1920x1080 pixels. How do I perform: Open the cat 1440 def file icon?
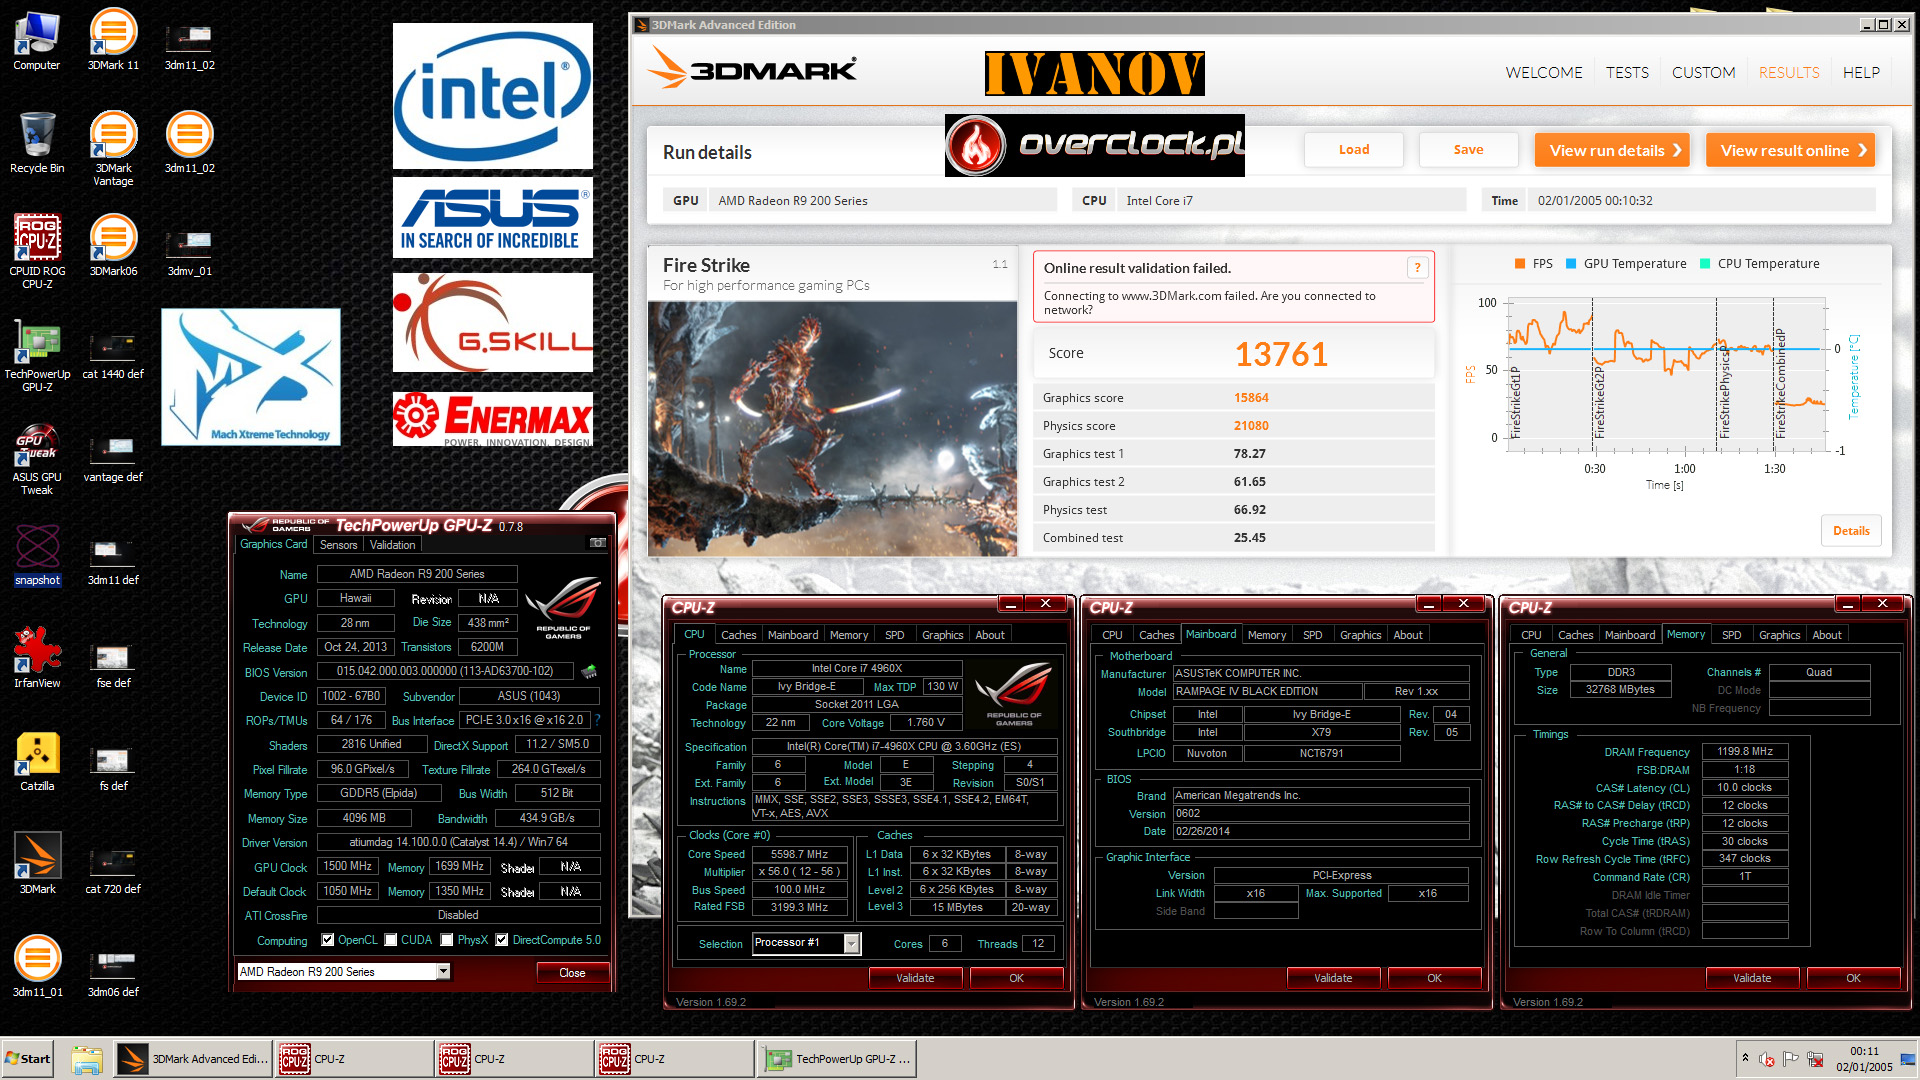click(x=113, y=355)
